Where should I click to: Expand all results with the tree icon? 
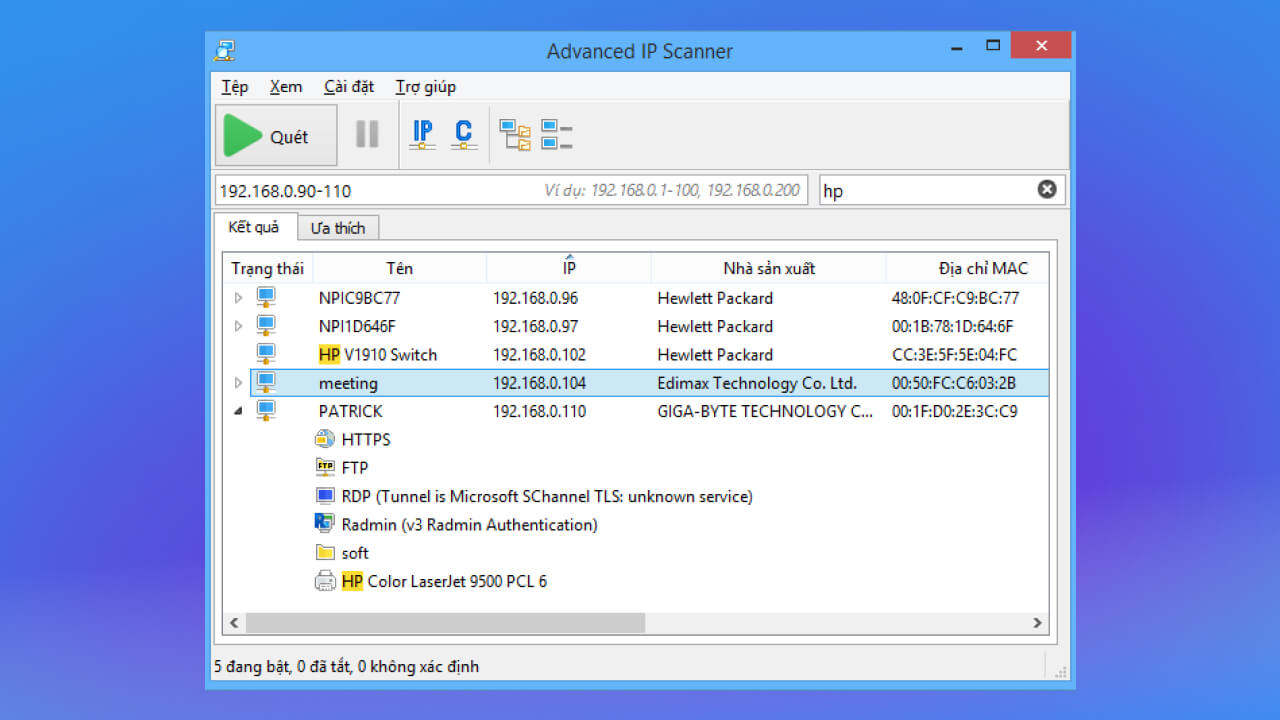515,135
